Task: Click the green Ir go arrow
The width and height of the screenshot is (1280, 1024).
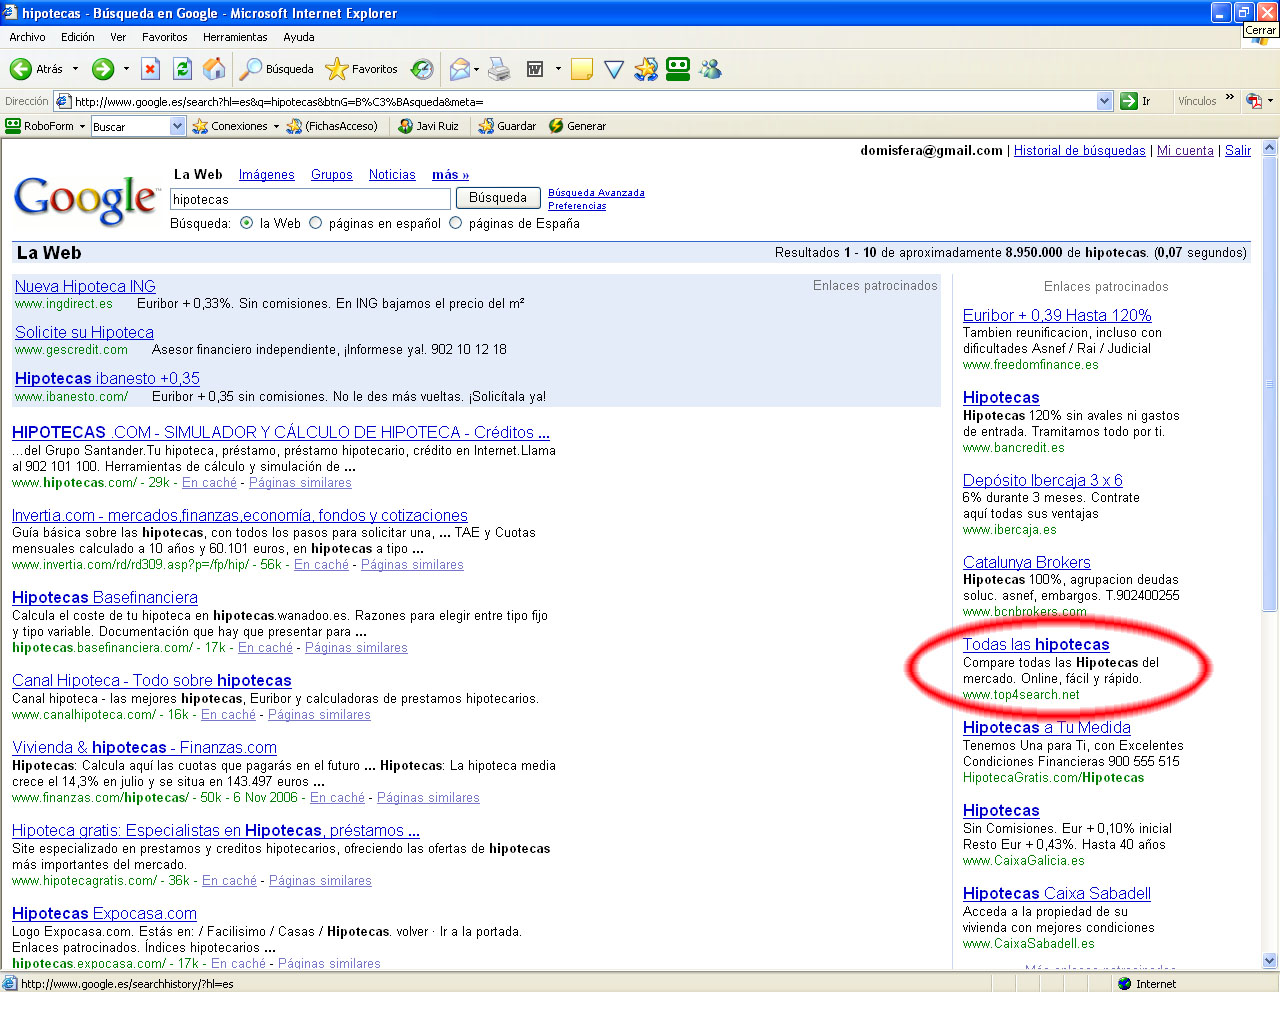Action: (1129, 101)
